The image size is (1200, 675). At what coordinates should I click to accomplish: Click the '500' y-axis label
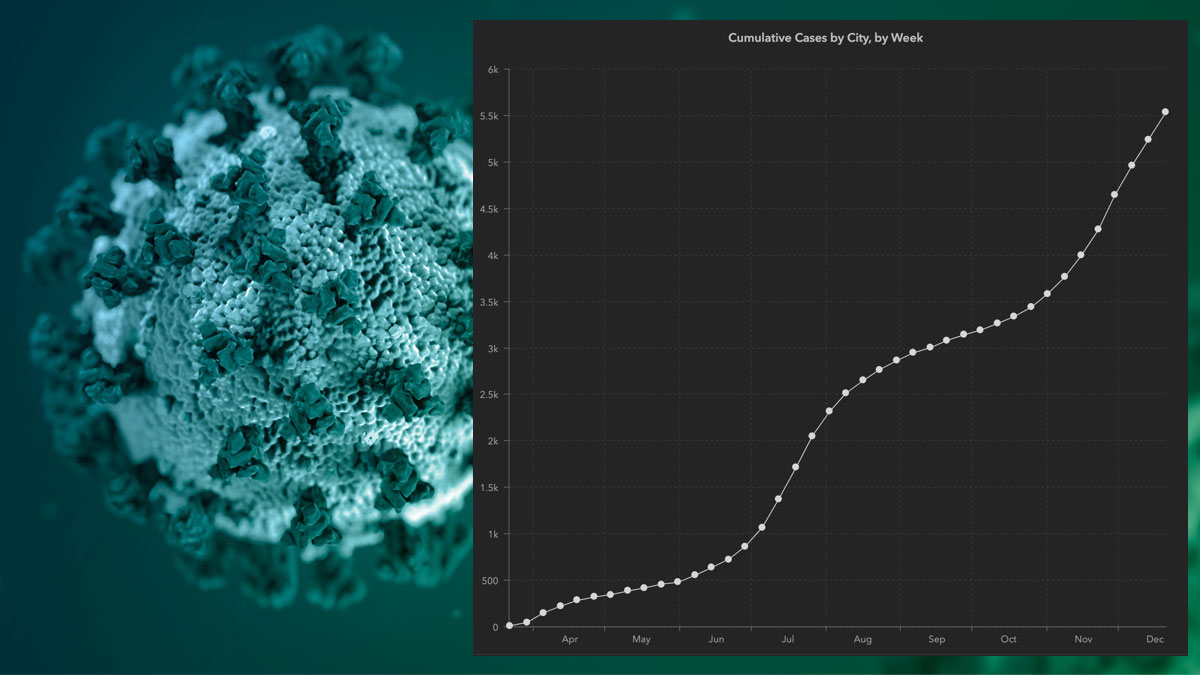pyautogui.click(x=489, y=581)
